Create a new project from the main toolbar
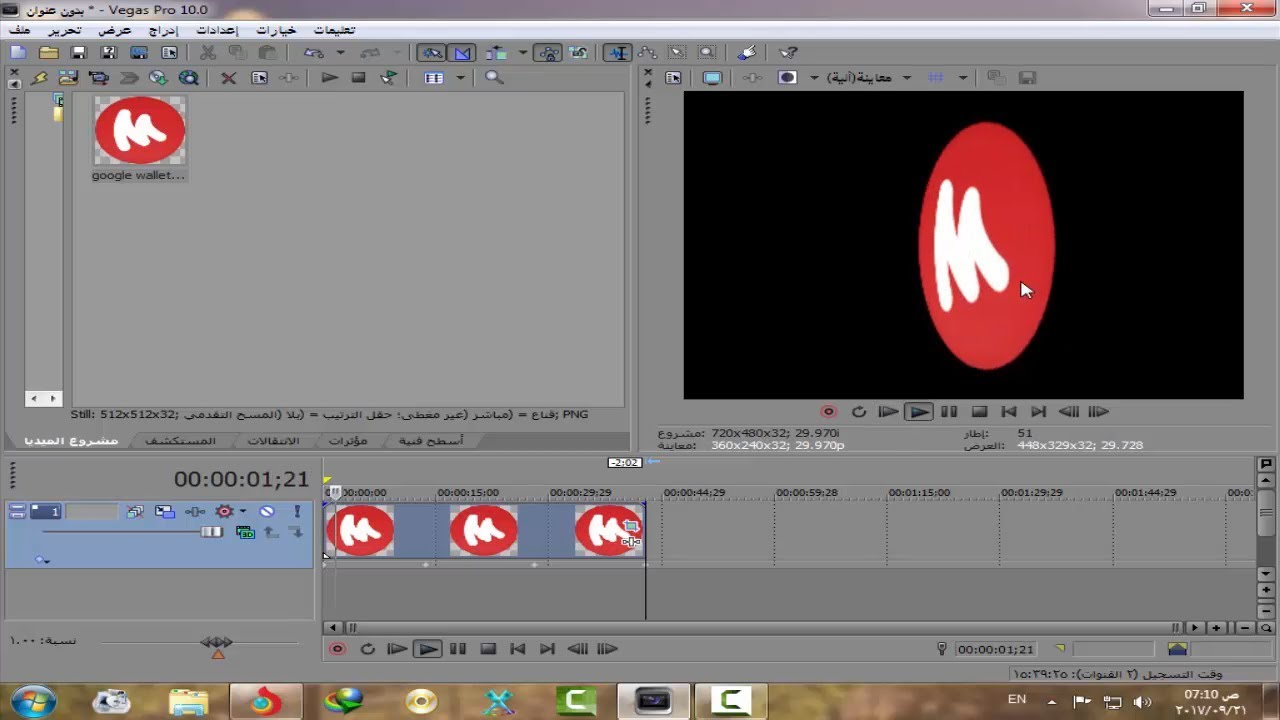Screen dimensions: 1280x720 tap(18, 53)
